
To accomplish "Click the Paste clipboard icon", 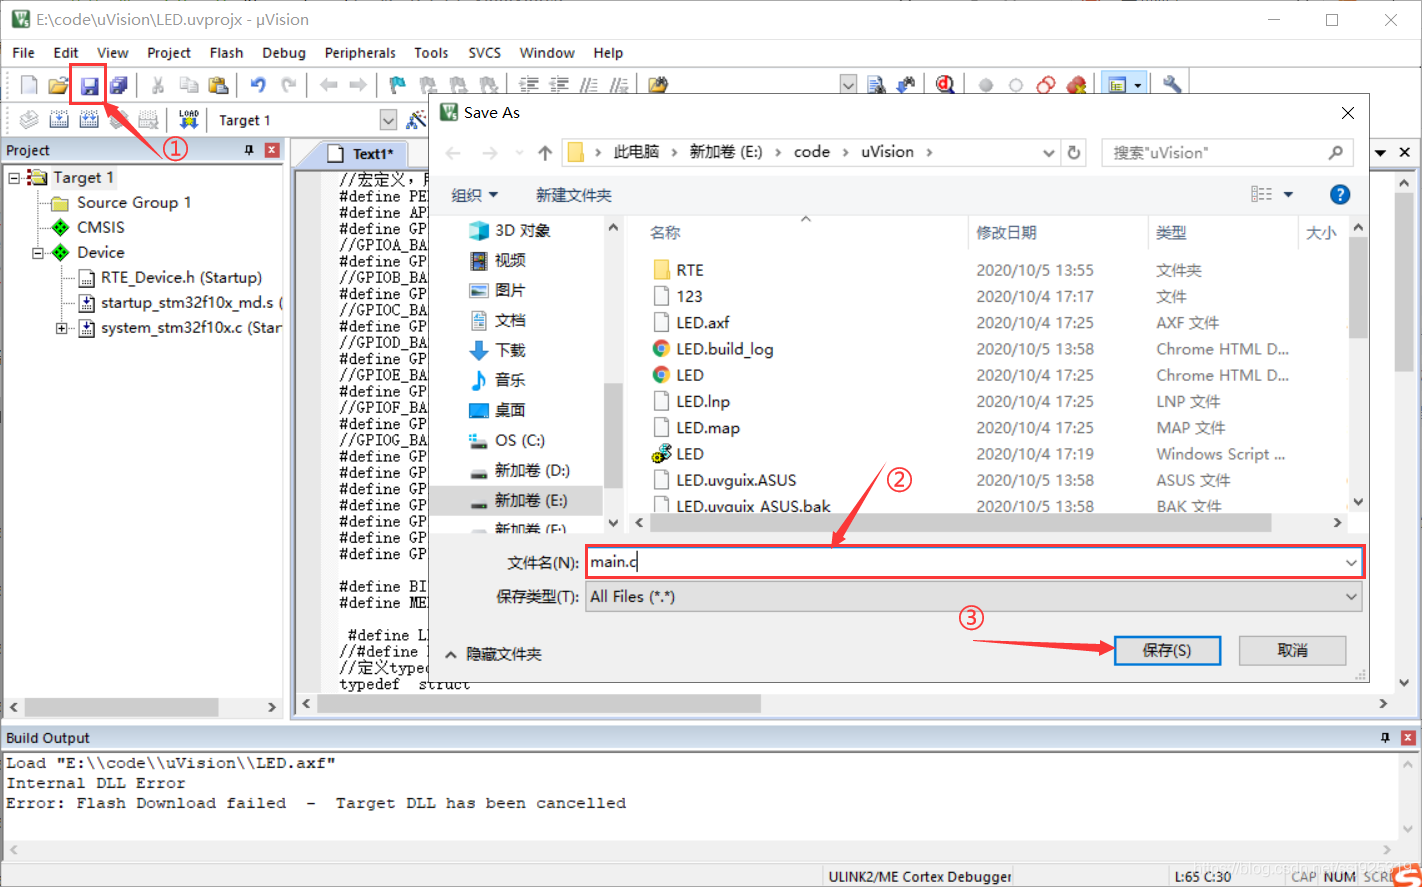I will [x=217, y=86].
